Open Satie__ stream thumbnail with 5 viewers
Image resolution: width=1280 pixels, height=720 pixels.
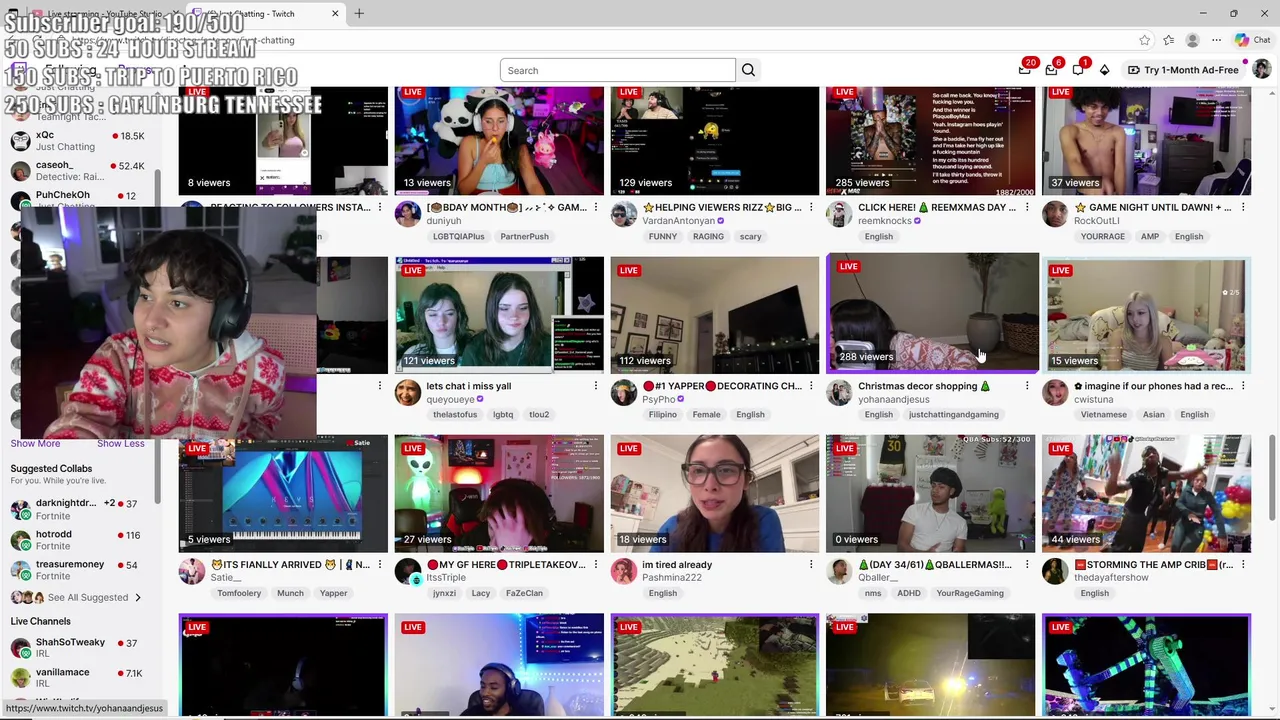(284, 493)
